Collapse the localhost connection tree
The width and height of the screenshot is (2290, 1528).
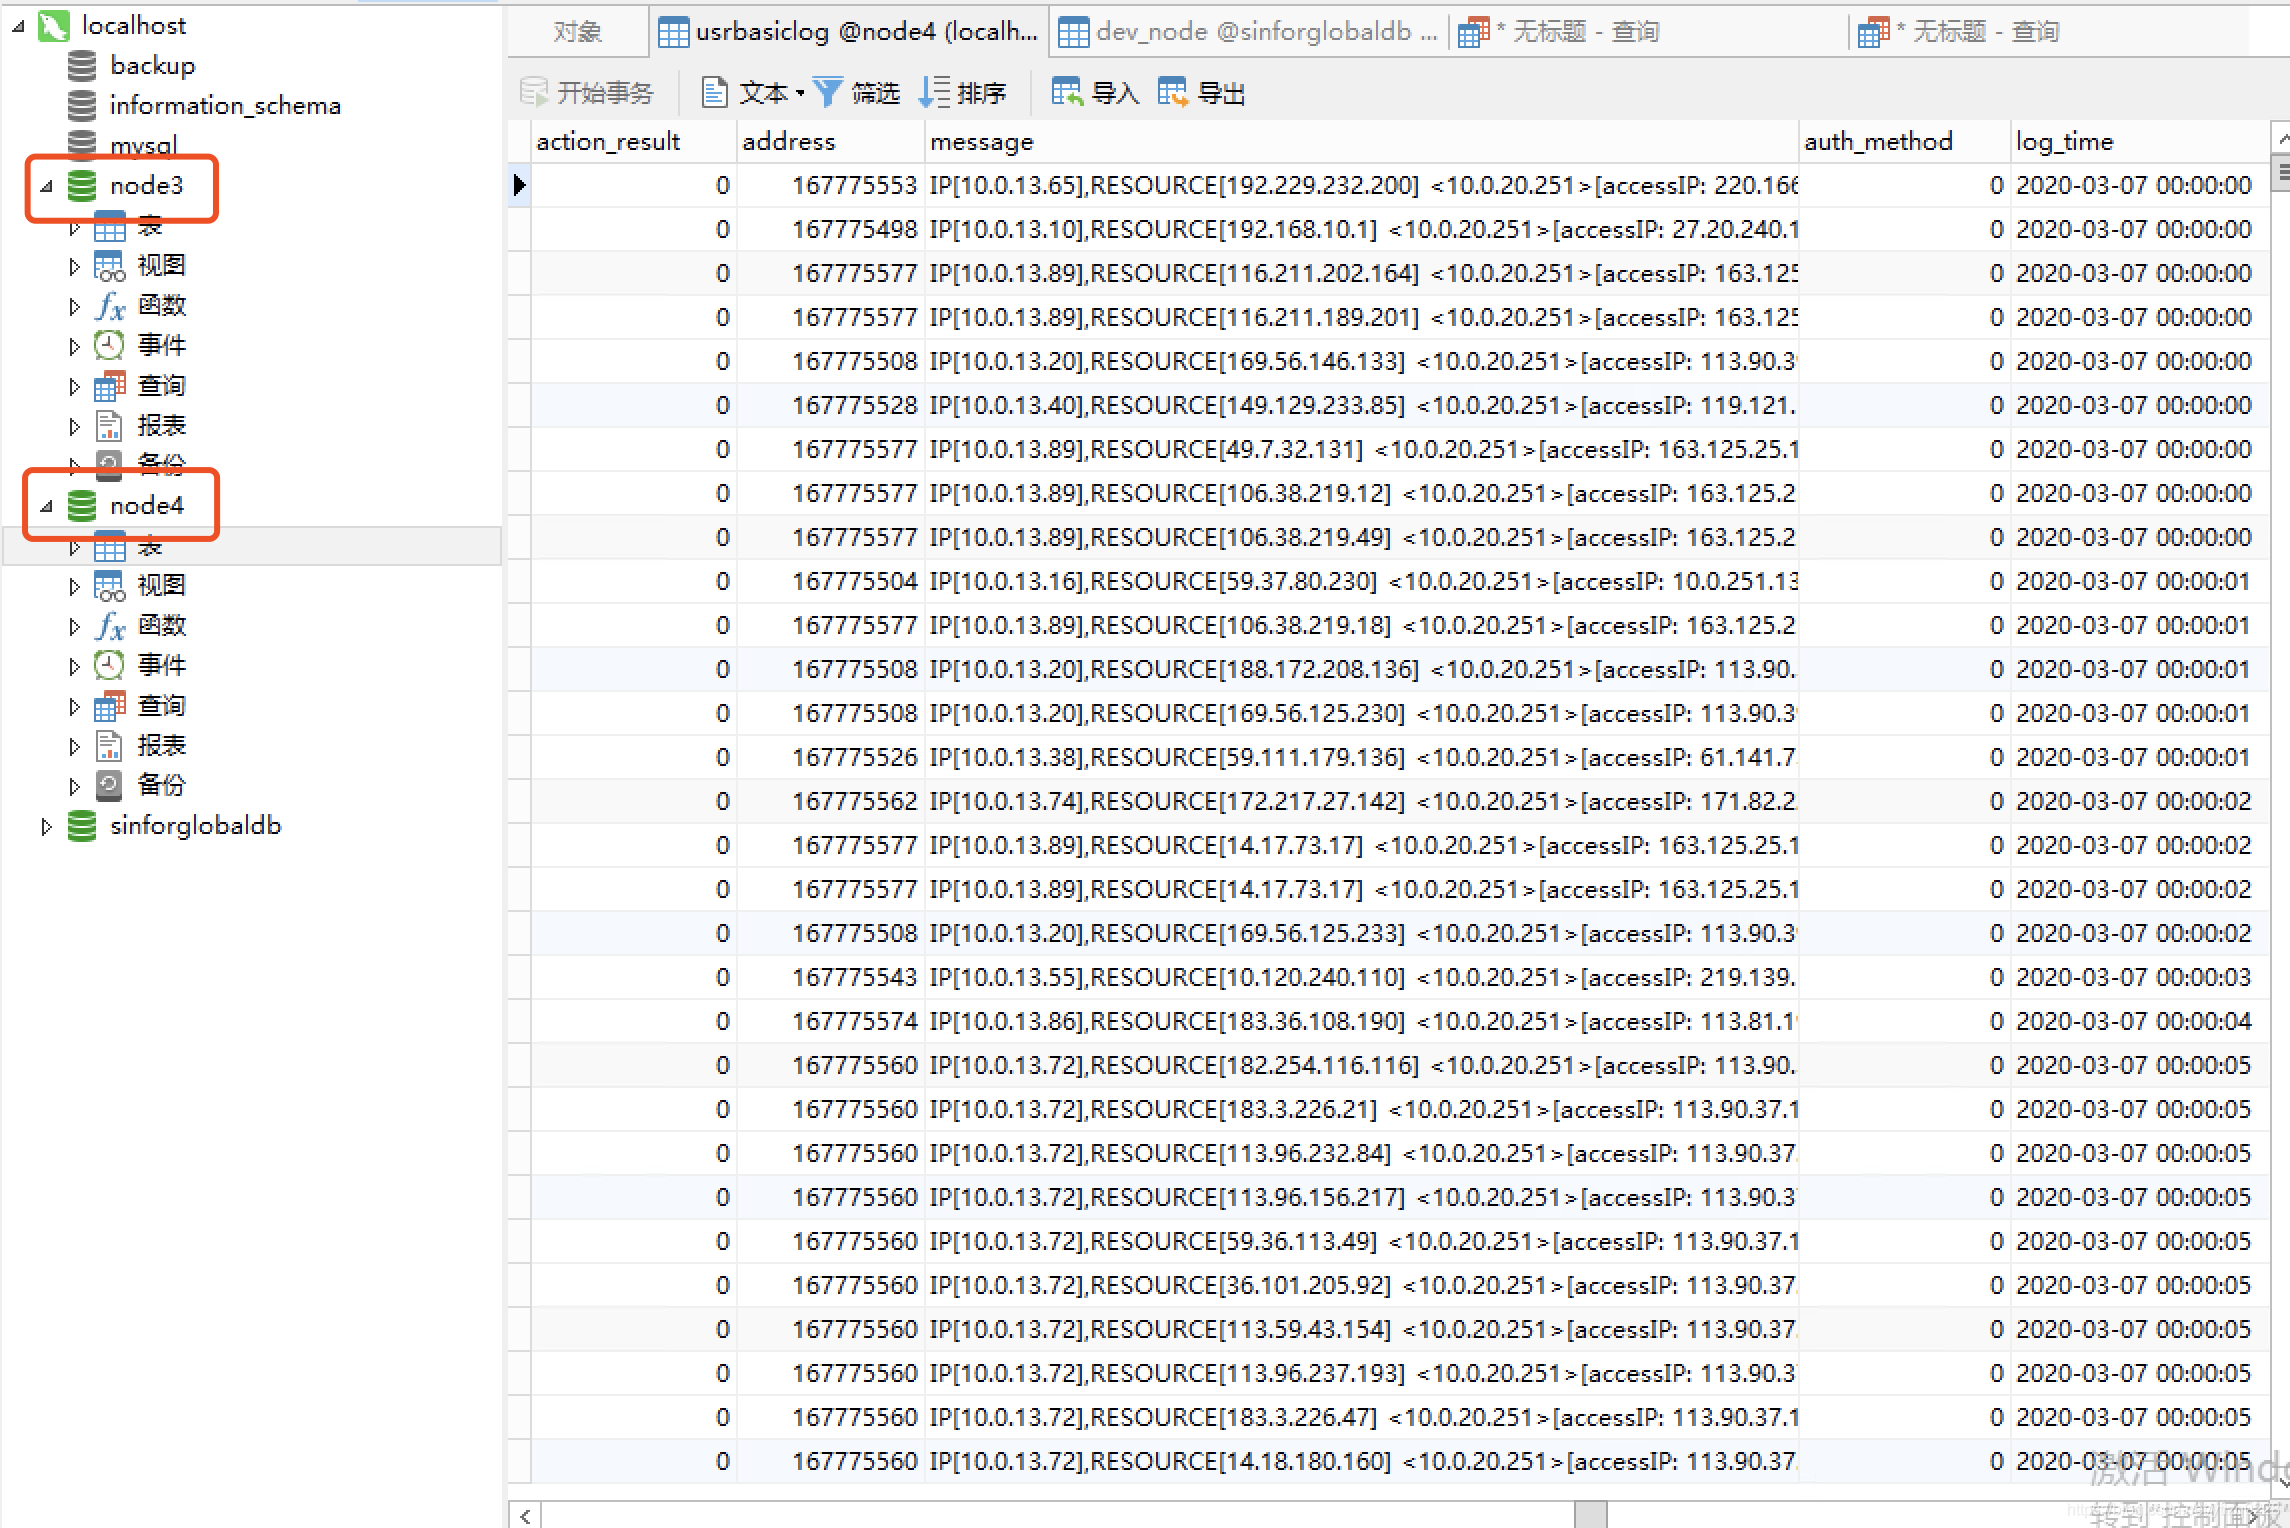[18, 26]
